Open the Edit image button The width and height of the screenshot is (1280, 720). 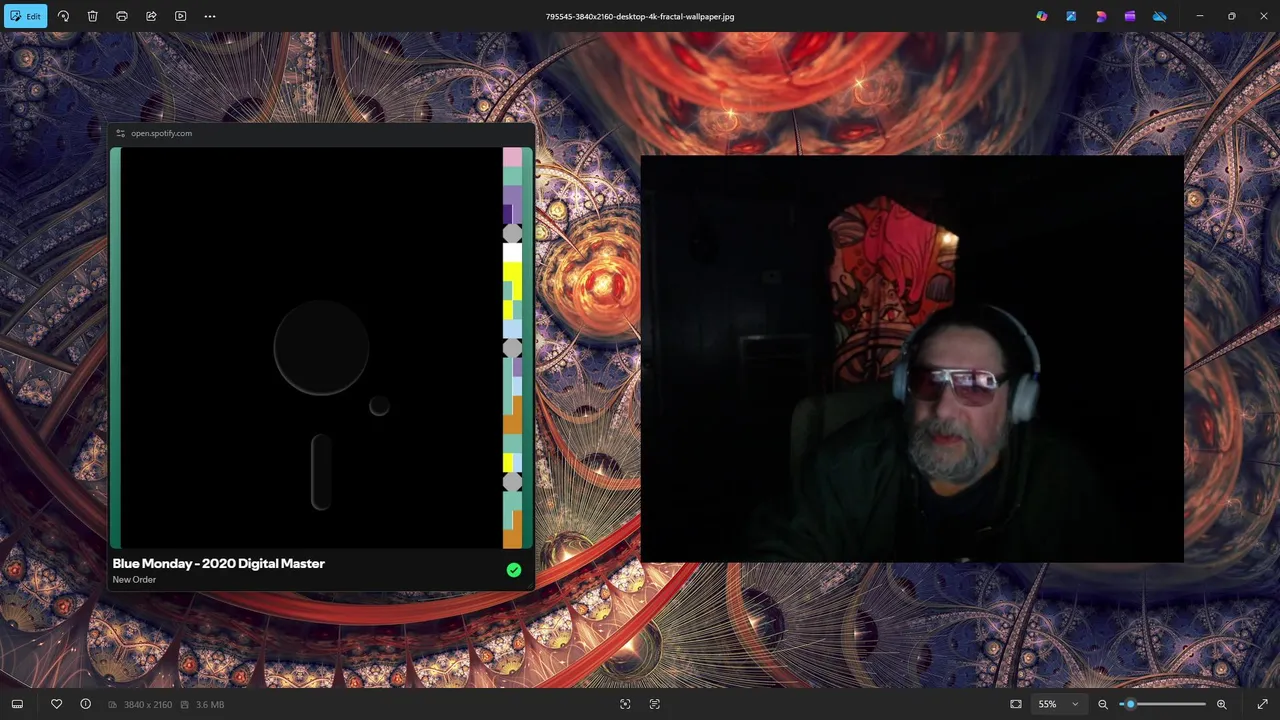pyautogui.click(x=25, y=16)
